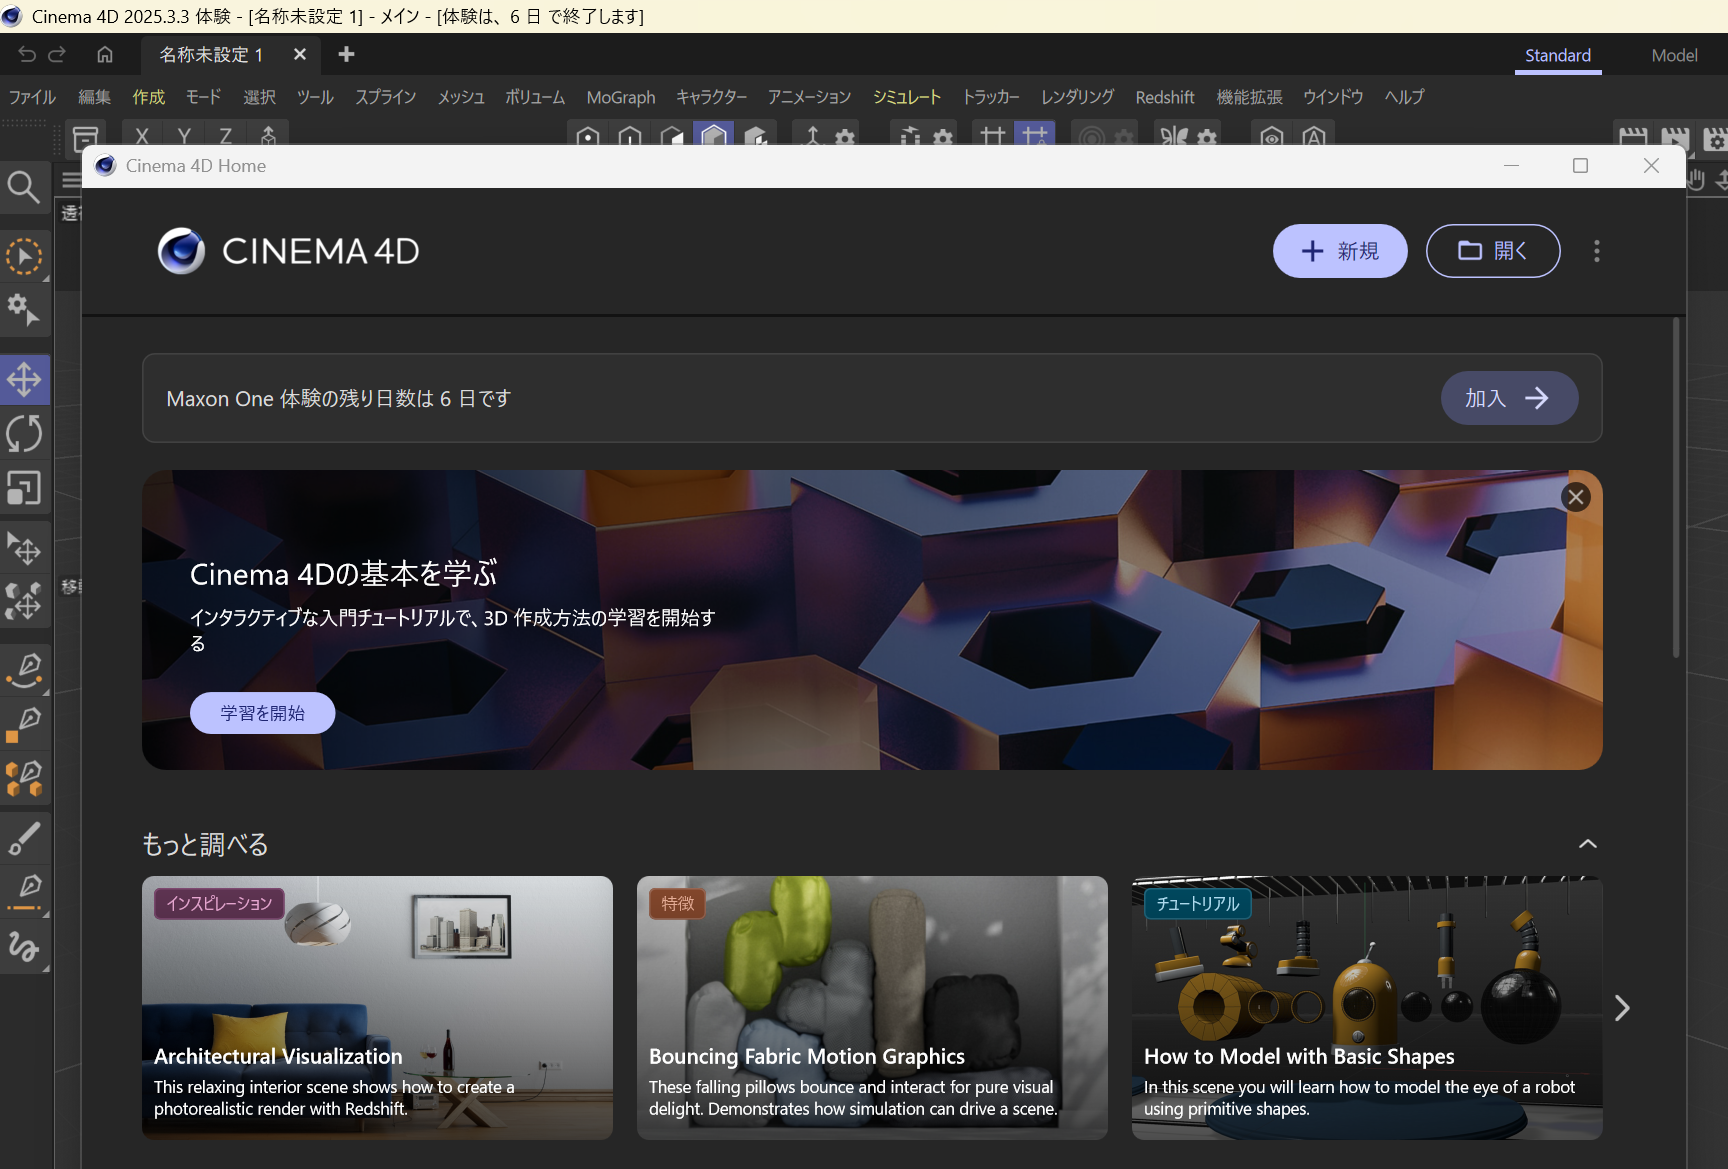Image resolution: width=1728 pixels, height=1169 pixels.
Task: Select the Brush paint tool
Action: 24,839
